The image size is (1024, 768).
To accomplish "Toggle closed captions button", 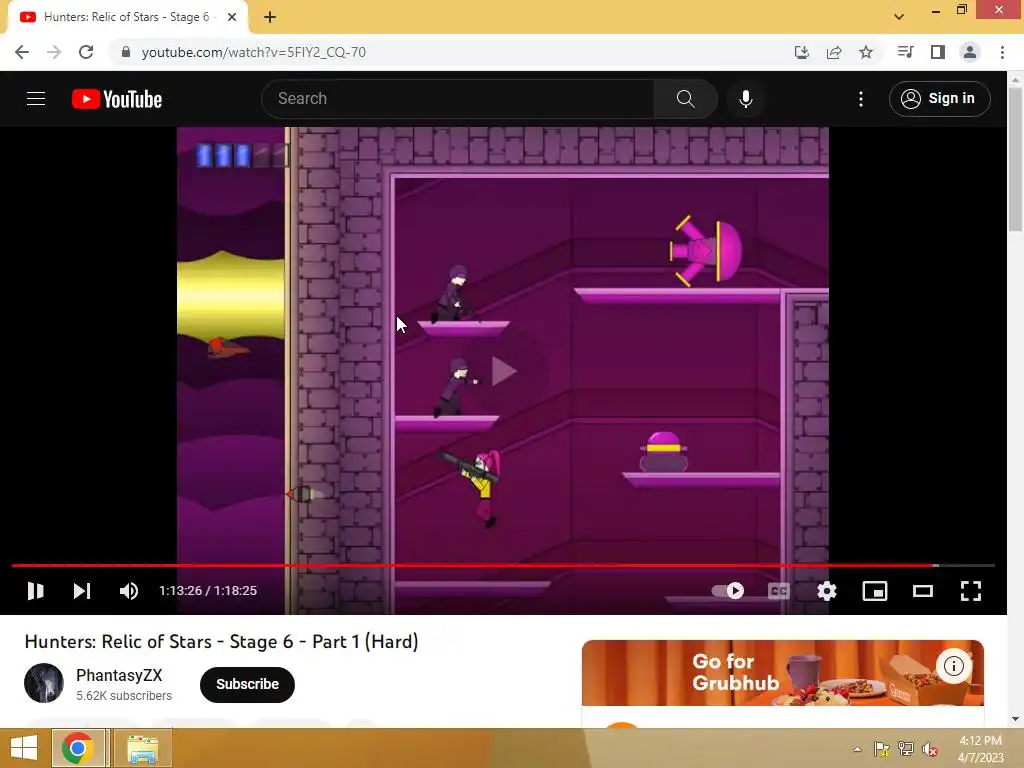I will point(778,591).
